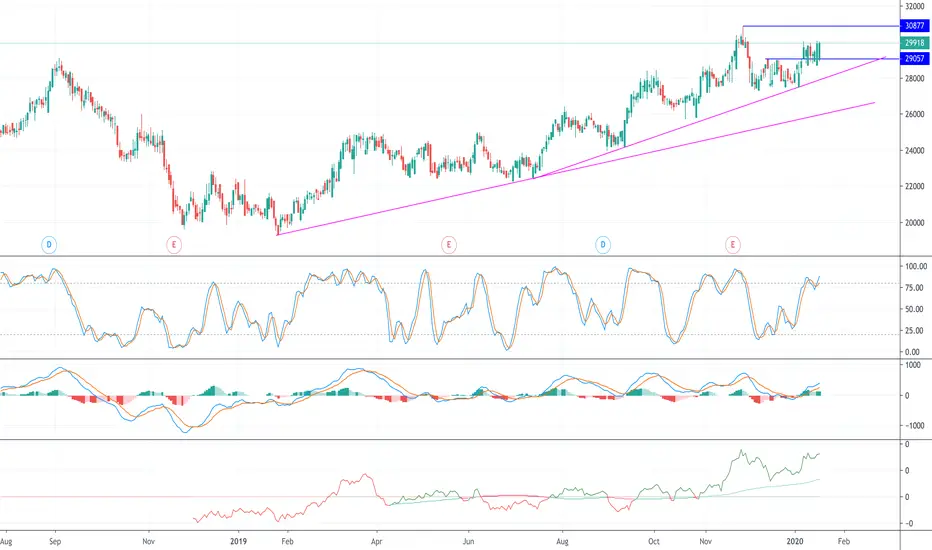This screenshot has width=932, height=550.
Task: Select the blue 29057 price label
Action: (914, 58)
